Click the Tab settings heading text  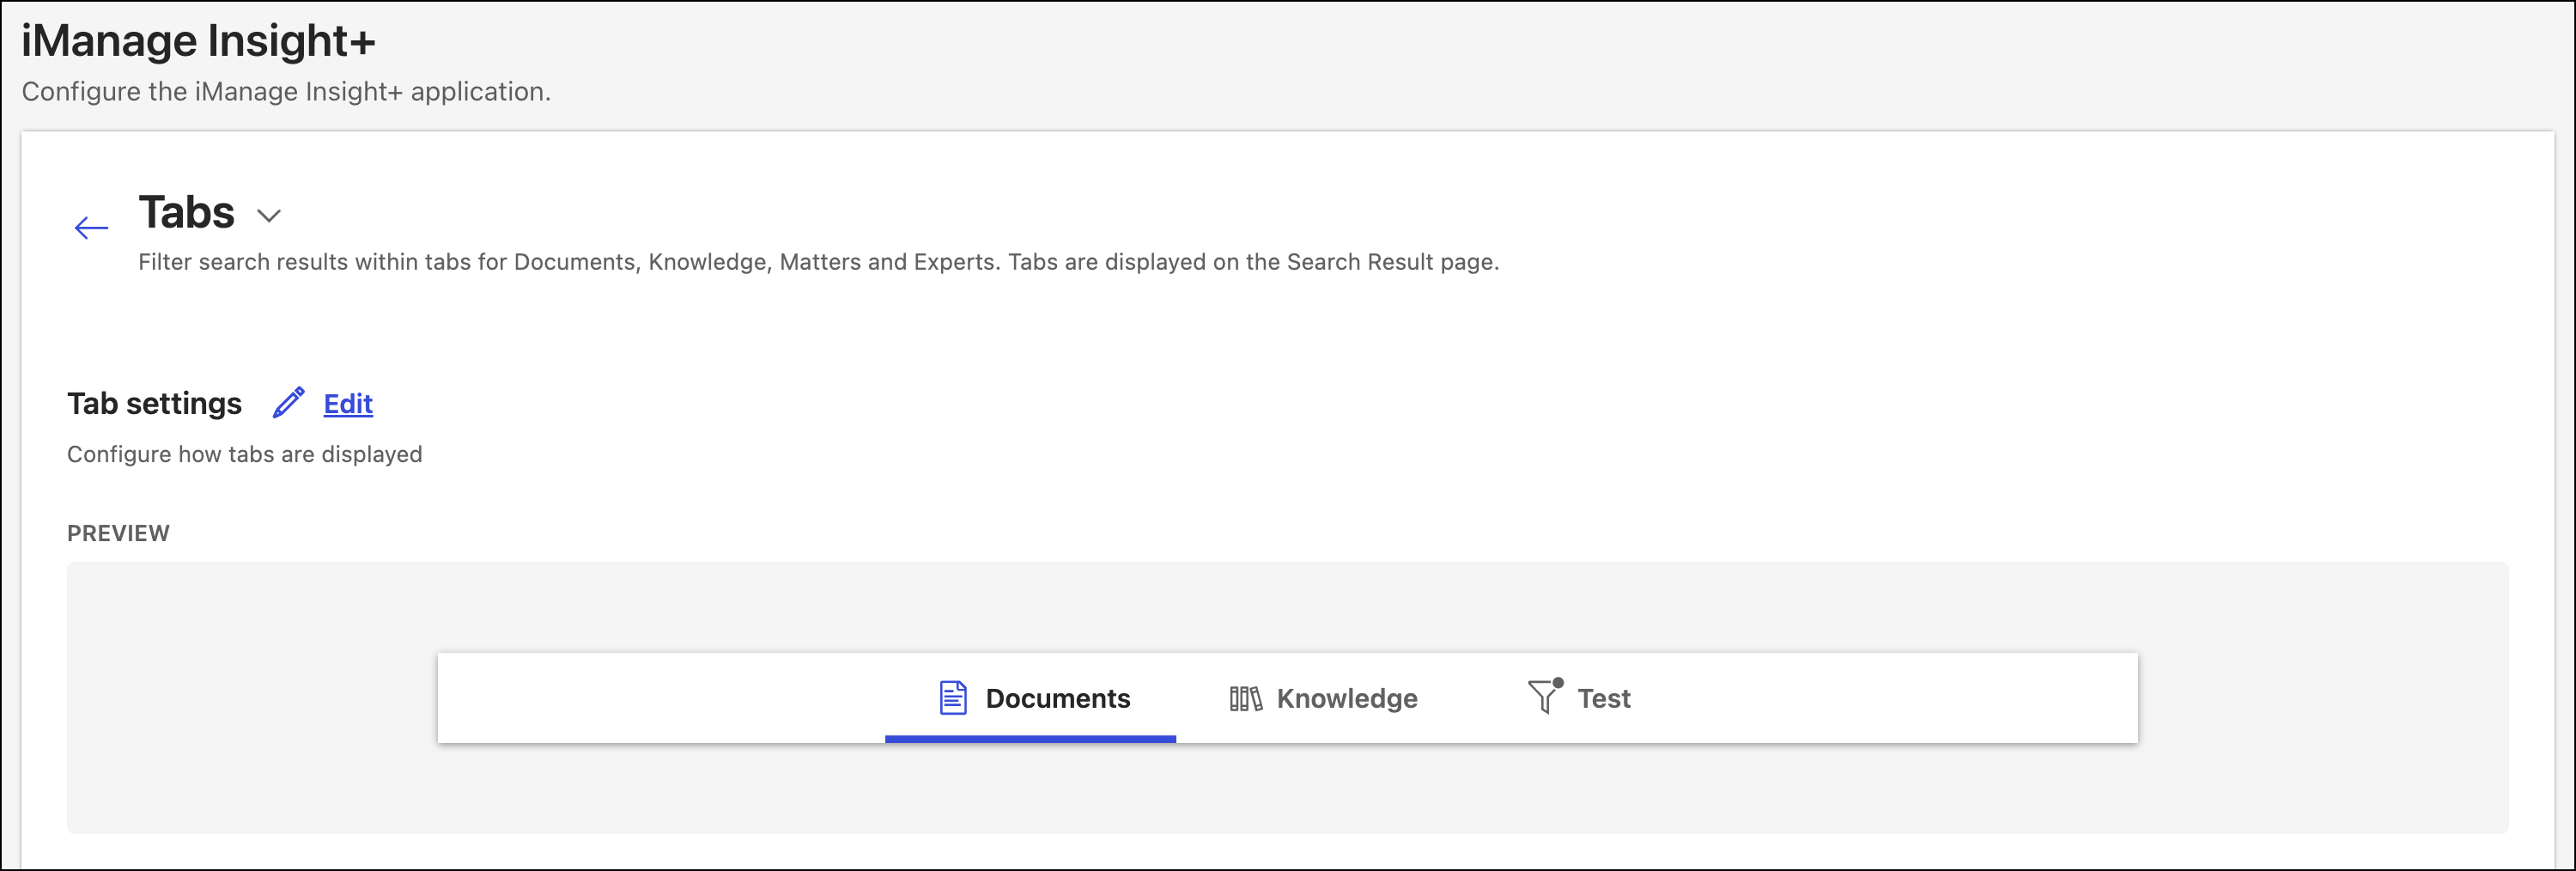(x=154, y=404)
